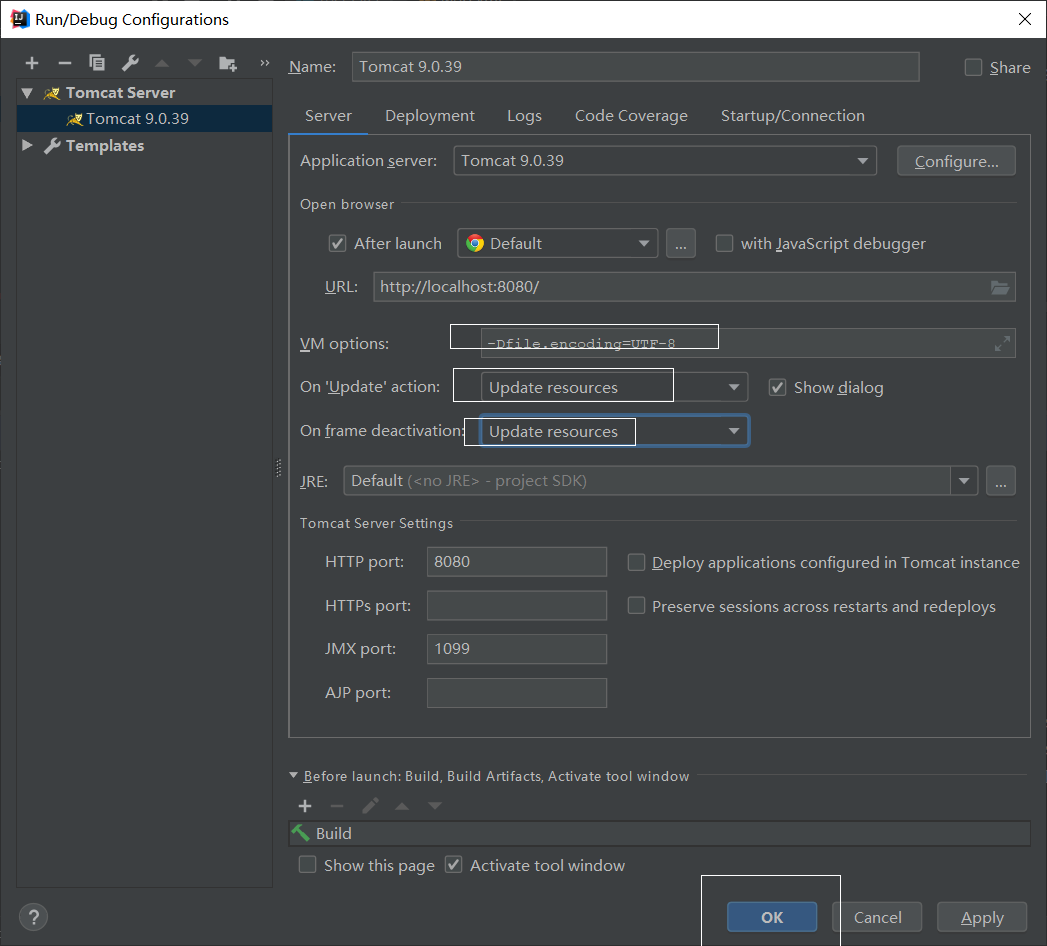Switch to Logs tab
This screenshot has height=946, width=1047.
[x=524, y=116]
